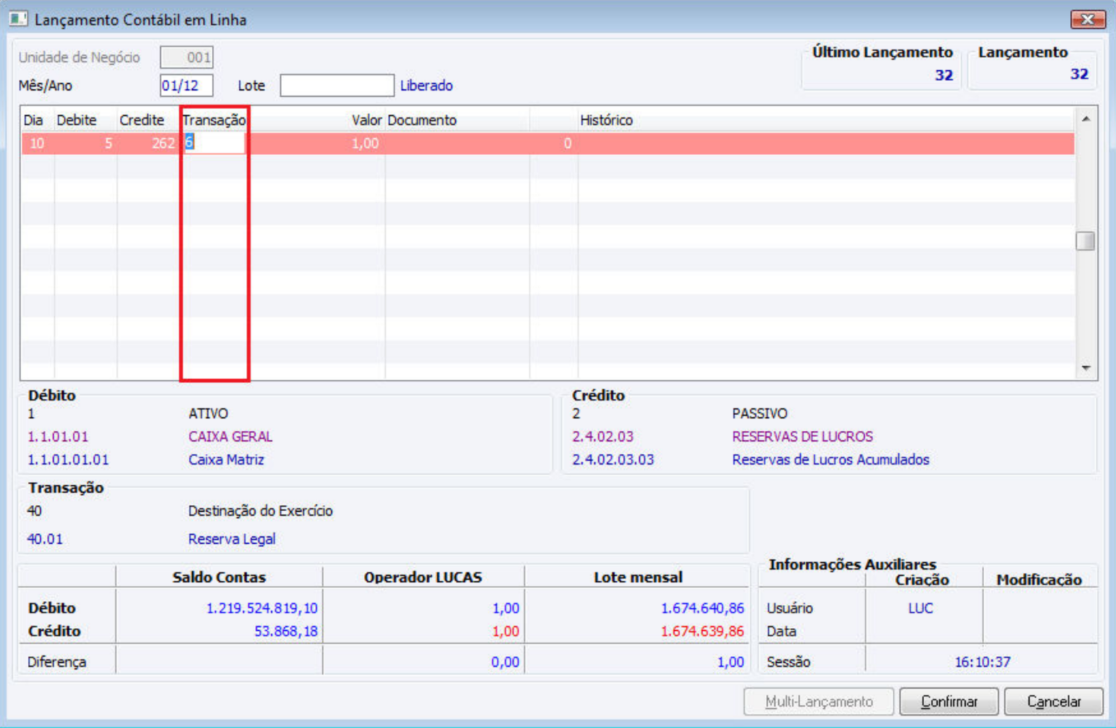This screenshot has width=1116, height=728.
Task: Click Operador LUCAS Diferença value 0,00
Action: tap(505, 663)
